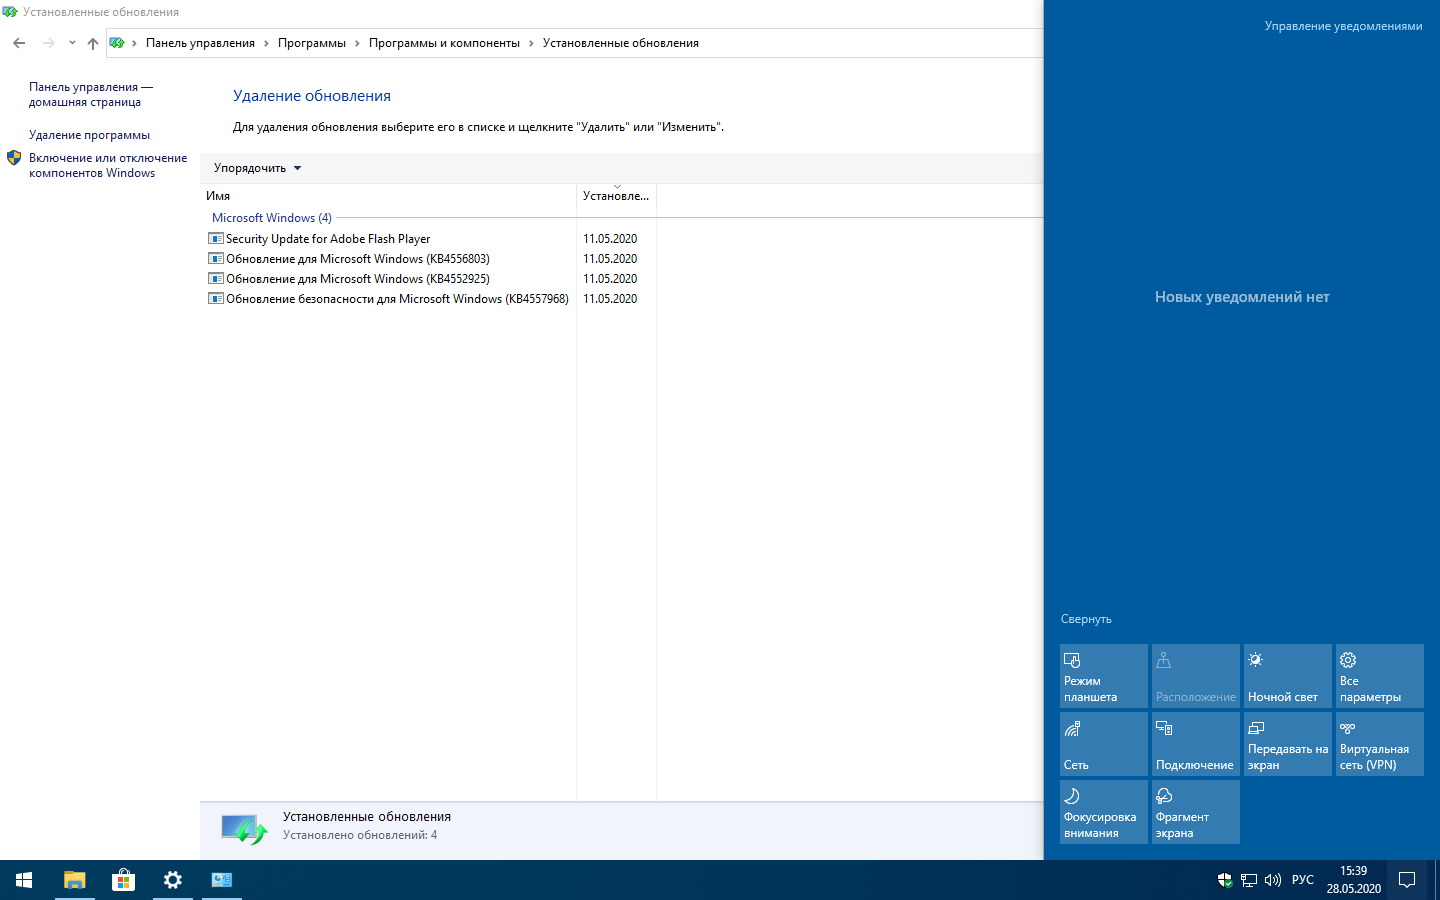This screenshot has height=900, width=1440.
Task: Sort by the Имя column header
Action: (x=388, y=196)
